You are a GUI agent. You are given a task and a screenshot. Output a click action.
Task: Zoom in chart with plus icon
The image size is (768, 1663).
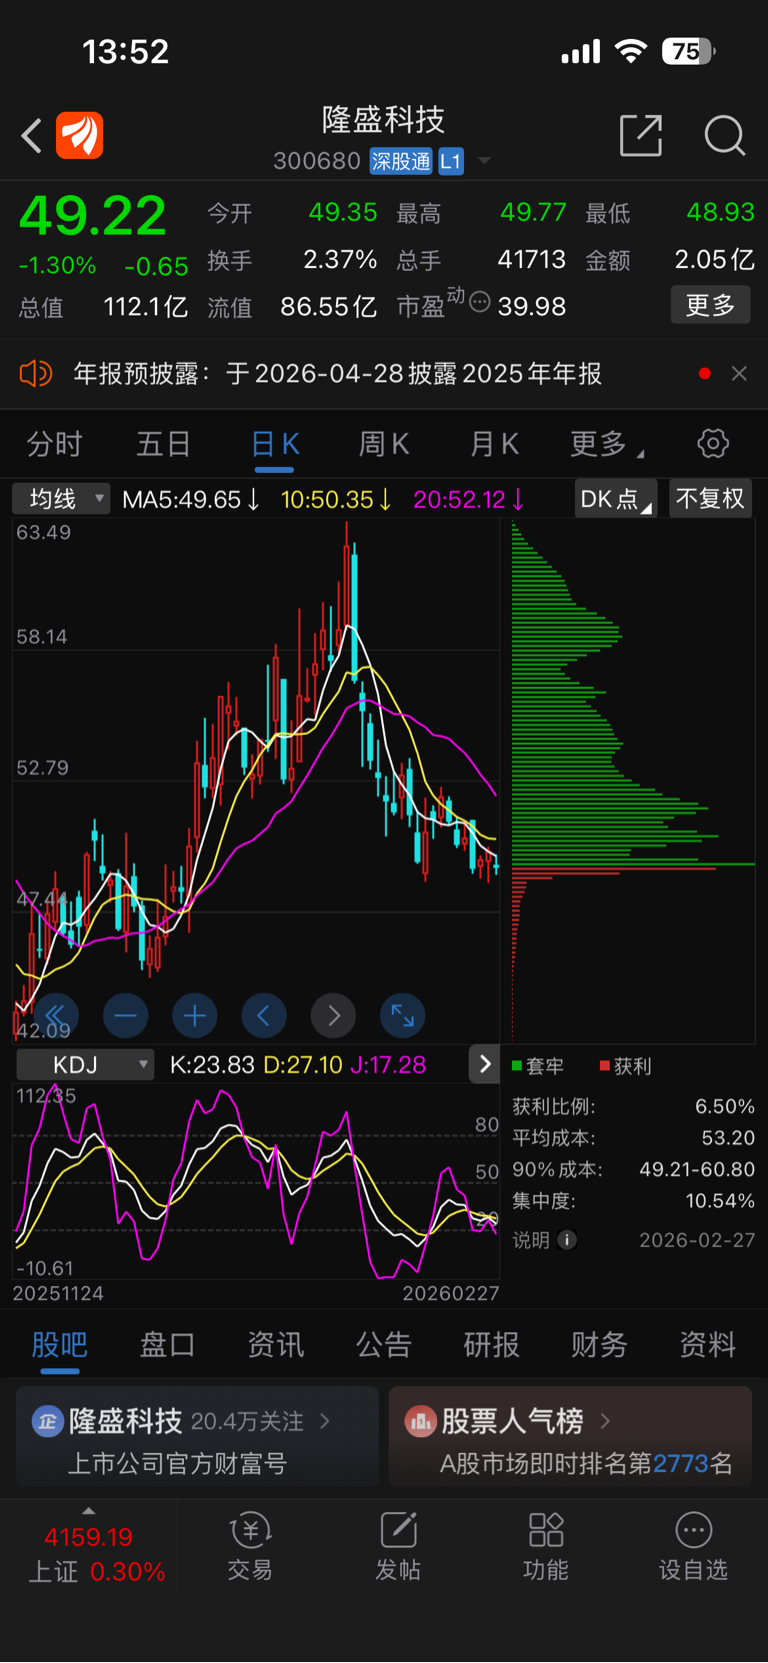point(195,1016)
